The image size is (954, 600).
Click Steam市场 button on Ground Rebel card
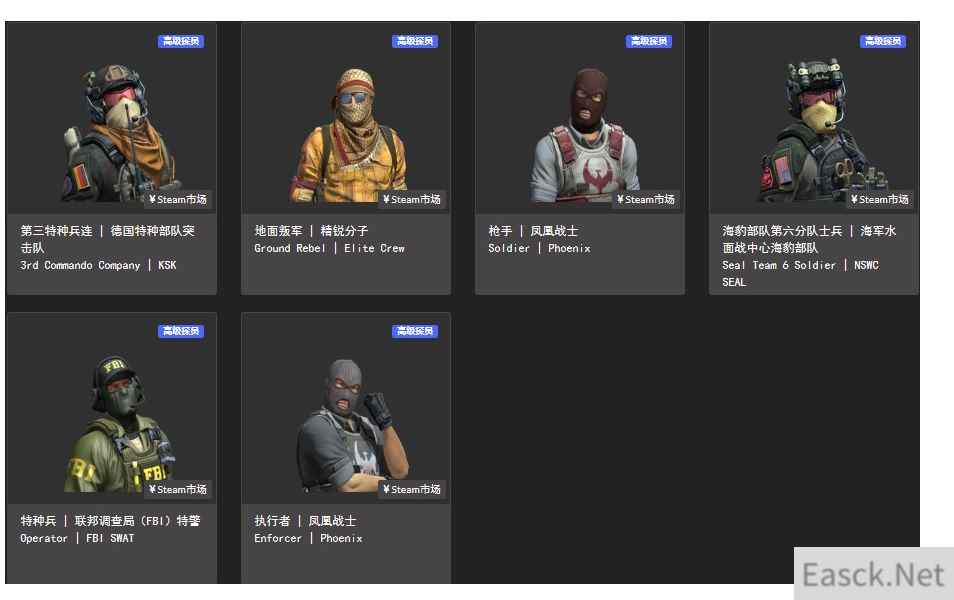point(412,200)
